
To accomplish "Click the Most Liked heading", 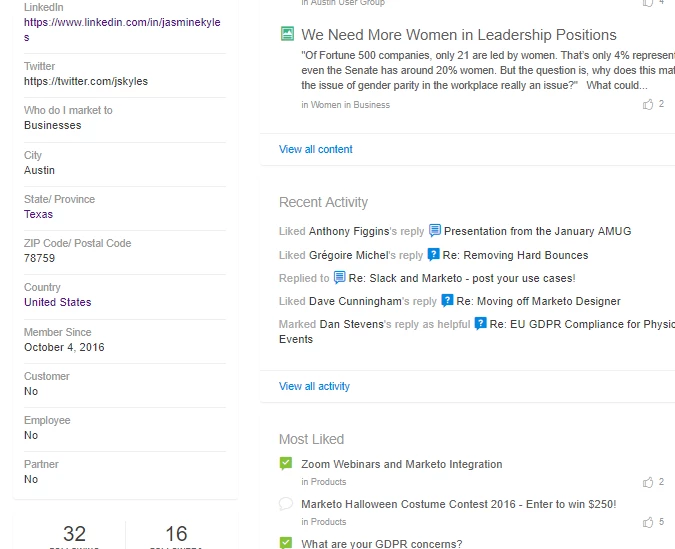I will tap(311, 439).
